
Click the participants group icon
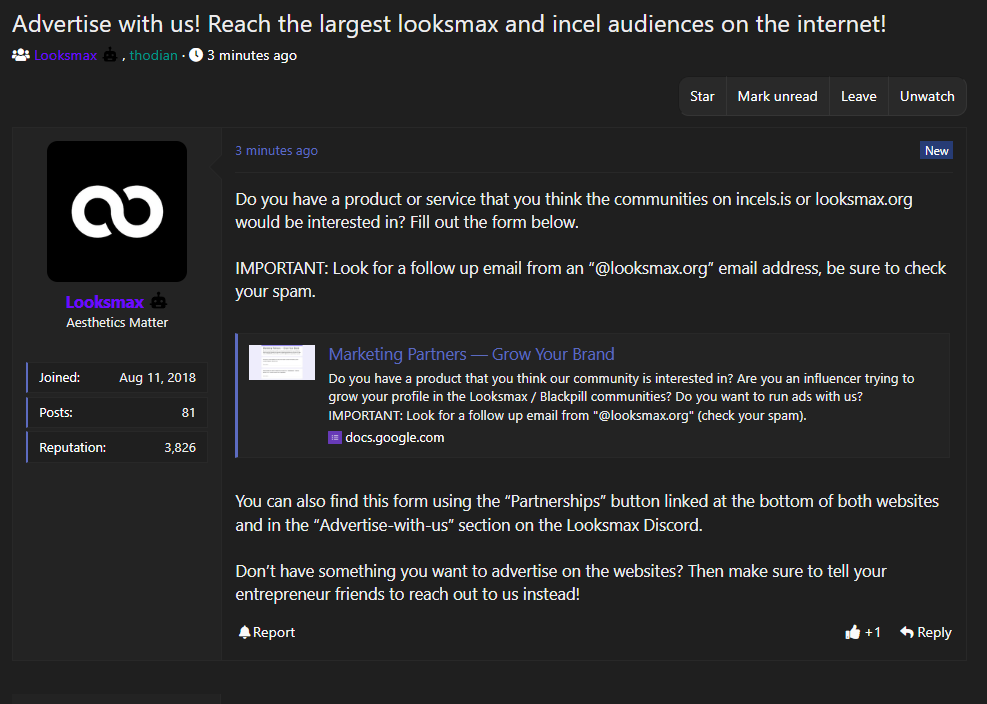point(21,55)
